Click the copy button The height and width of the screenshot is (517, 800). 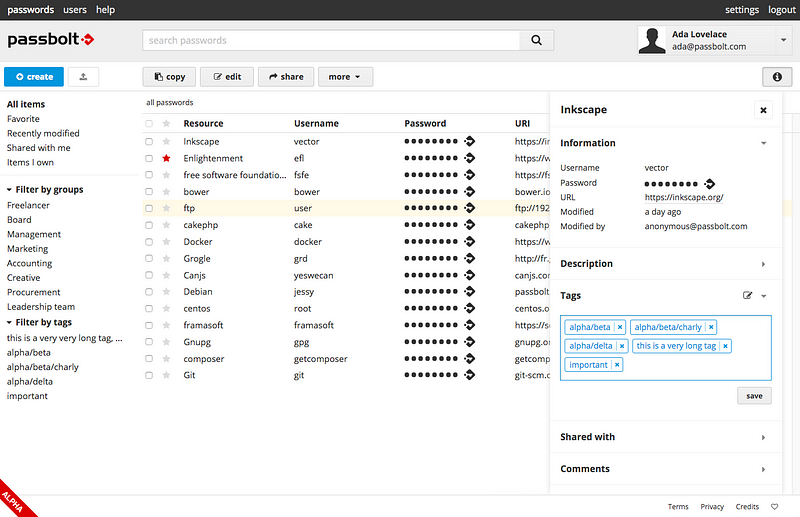[169, 77]
